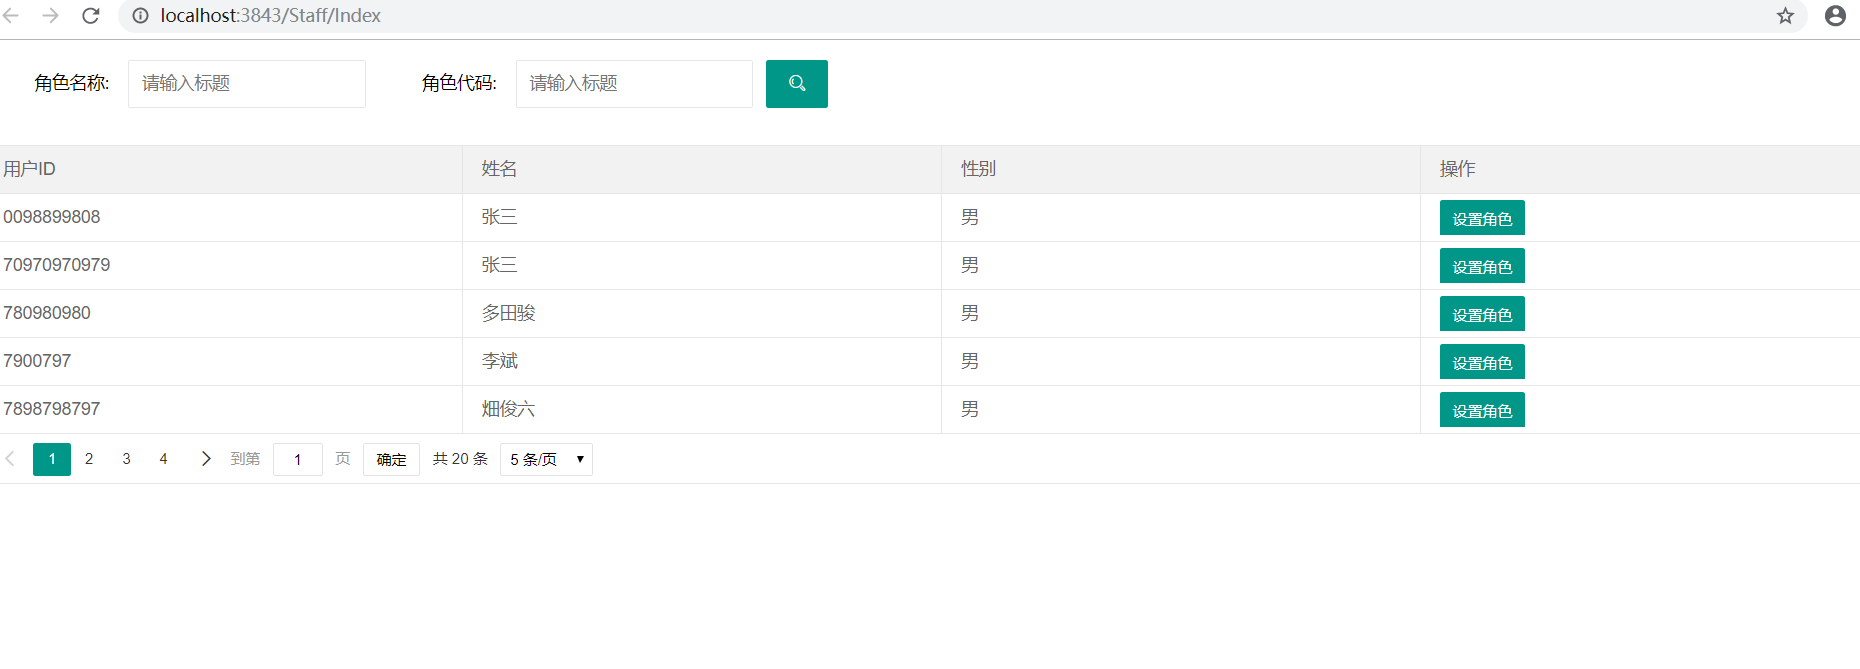Go to page 2 of results
This screenshot has height=669, width=1860.
[89, 459]
